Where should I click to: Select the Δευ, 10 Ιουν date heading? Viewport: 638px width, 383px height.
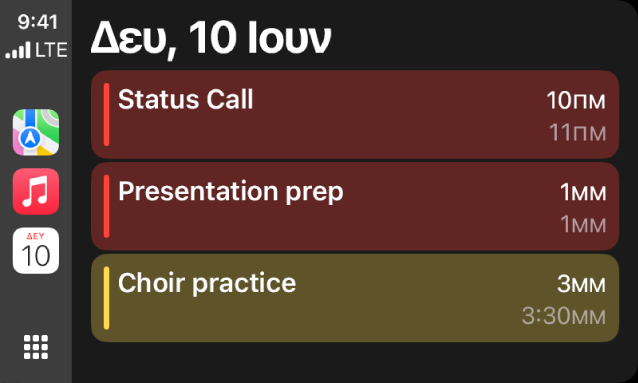click(211, 39)
